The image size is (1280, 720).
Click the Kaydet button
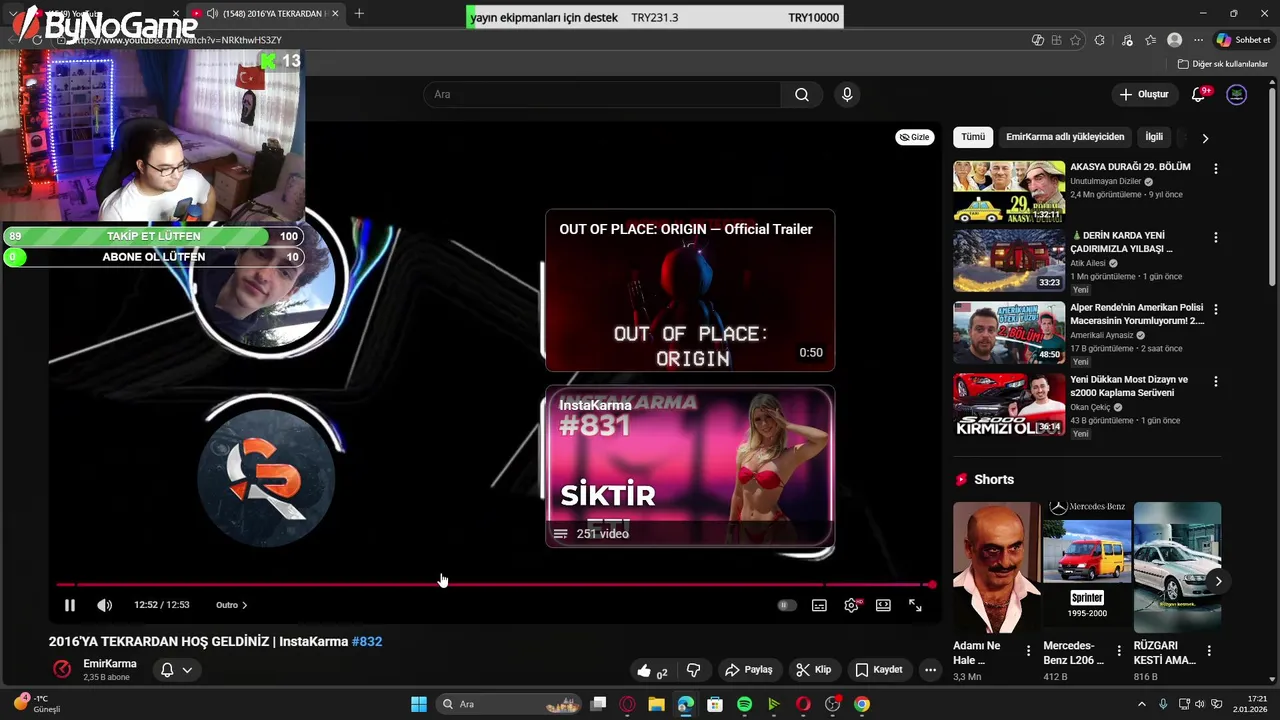pos(879,670)
